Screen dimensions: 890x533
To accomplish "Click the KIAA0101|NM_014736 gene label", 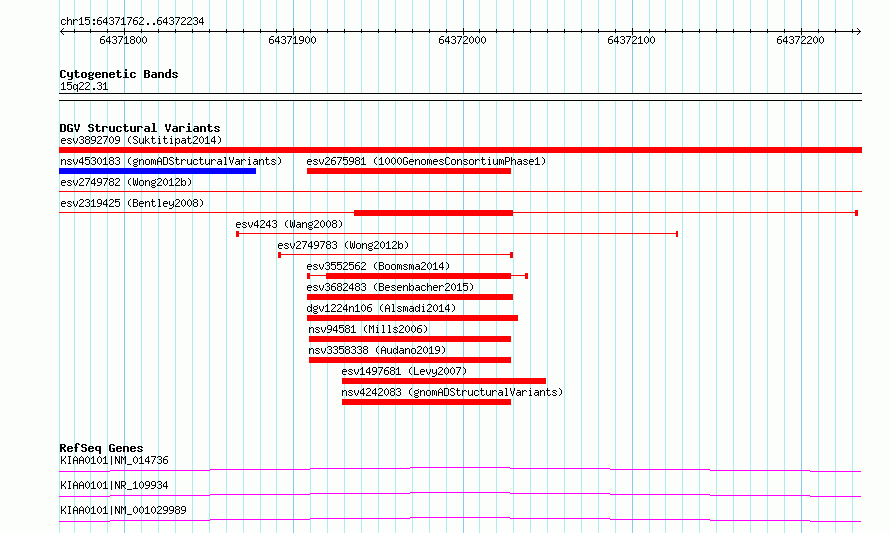I will [114, 460].
